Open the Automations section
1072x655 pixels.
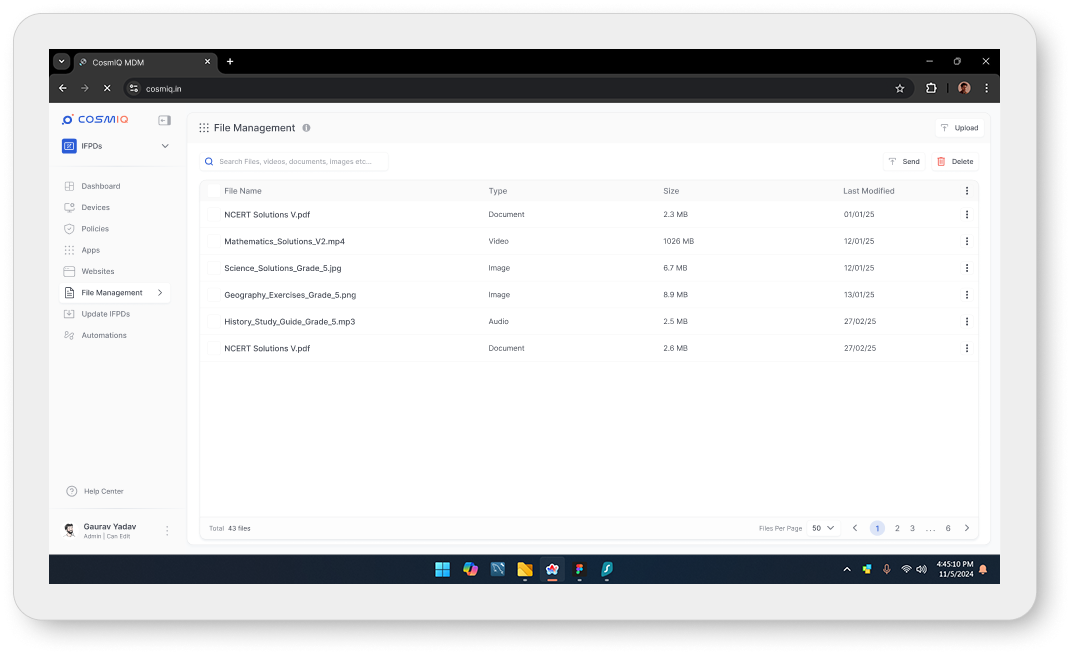click(104, 336)
